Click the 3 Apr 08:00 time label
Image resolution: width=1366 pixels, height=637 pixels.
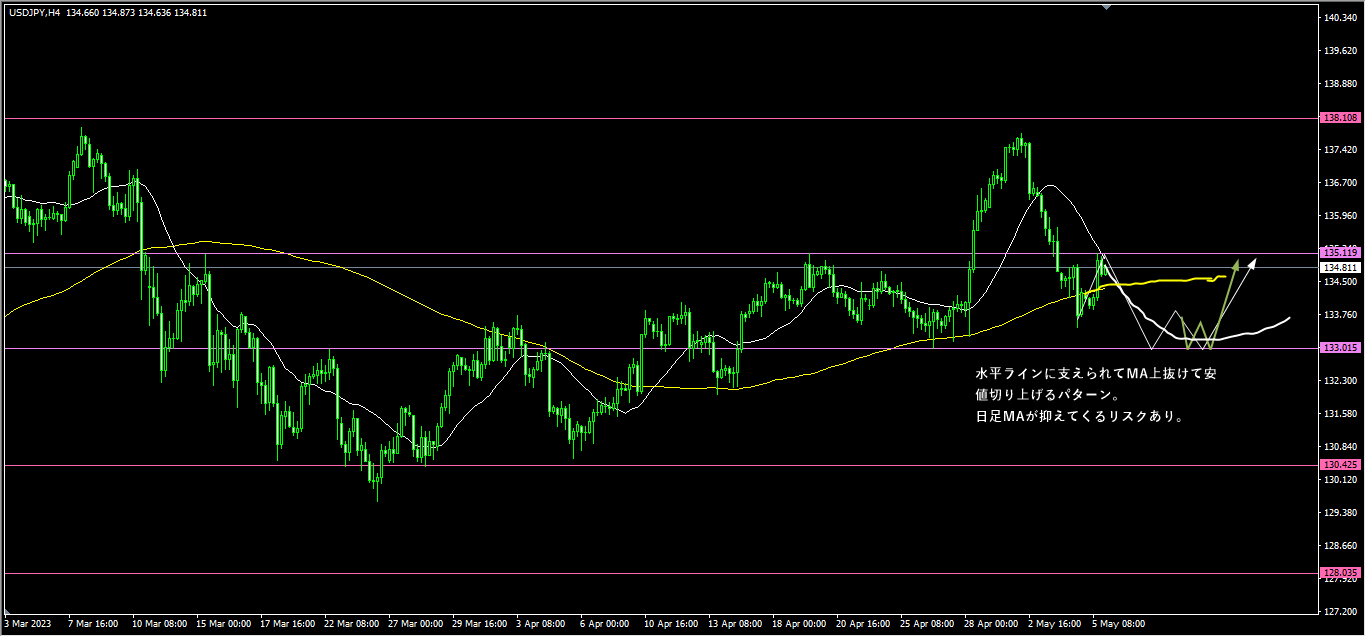click(541, 623)
